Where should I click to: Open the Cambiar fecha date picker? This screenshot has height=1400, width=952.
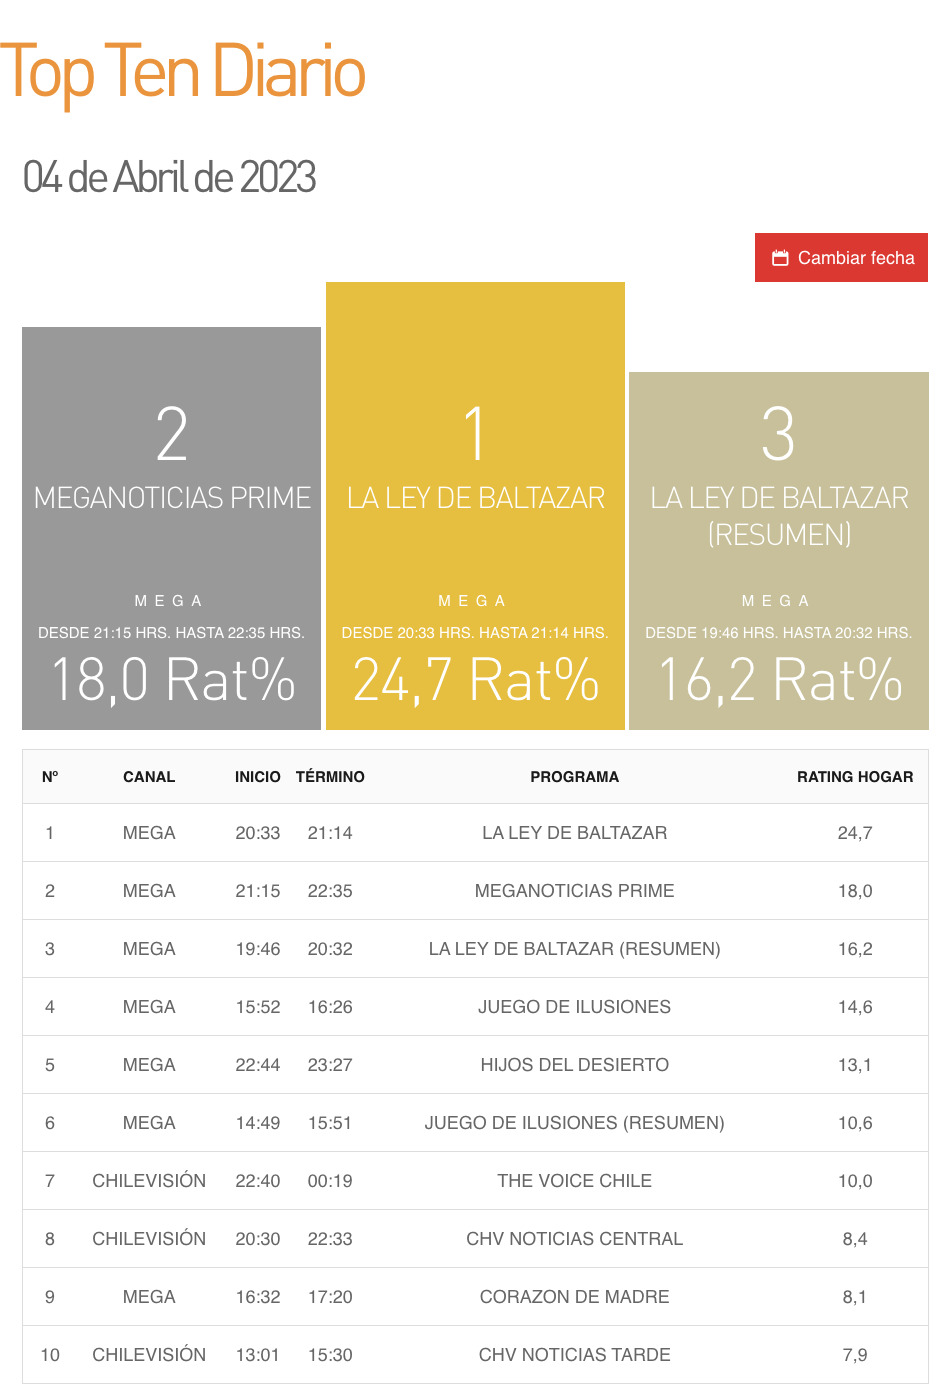pyautogui.click(x=855, y=257)
